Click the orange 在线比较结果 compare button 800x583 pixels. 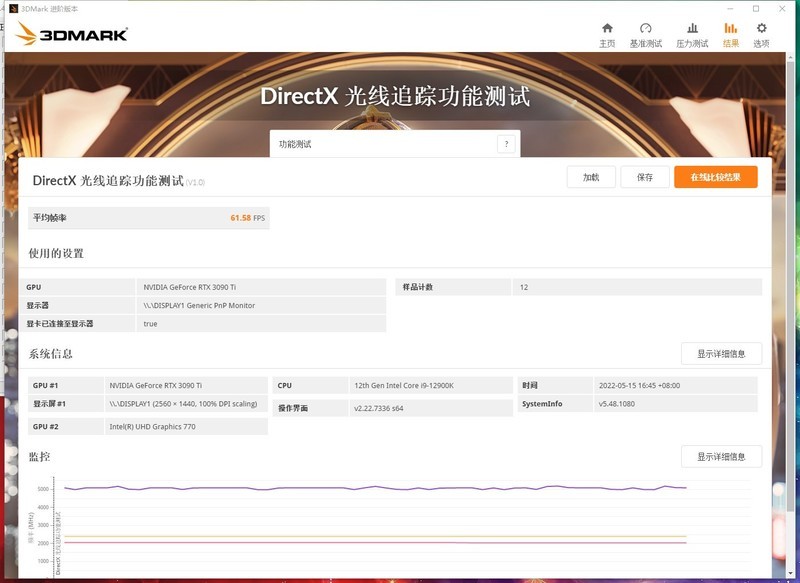[715, 176]
